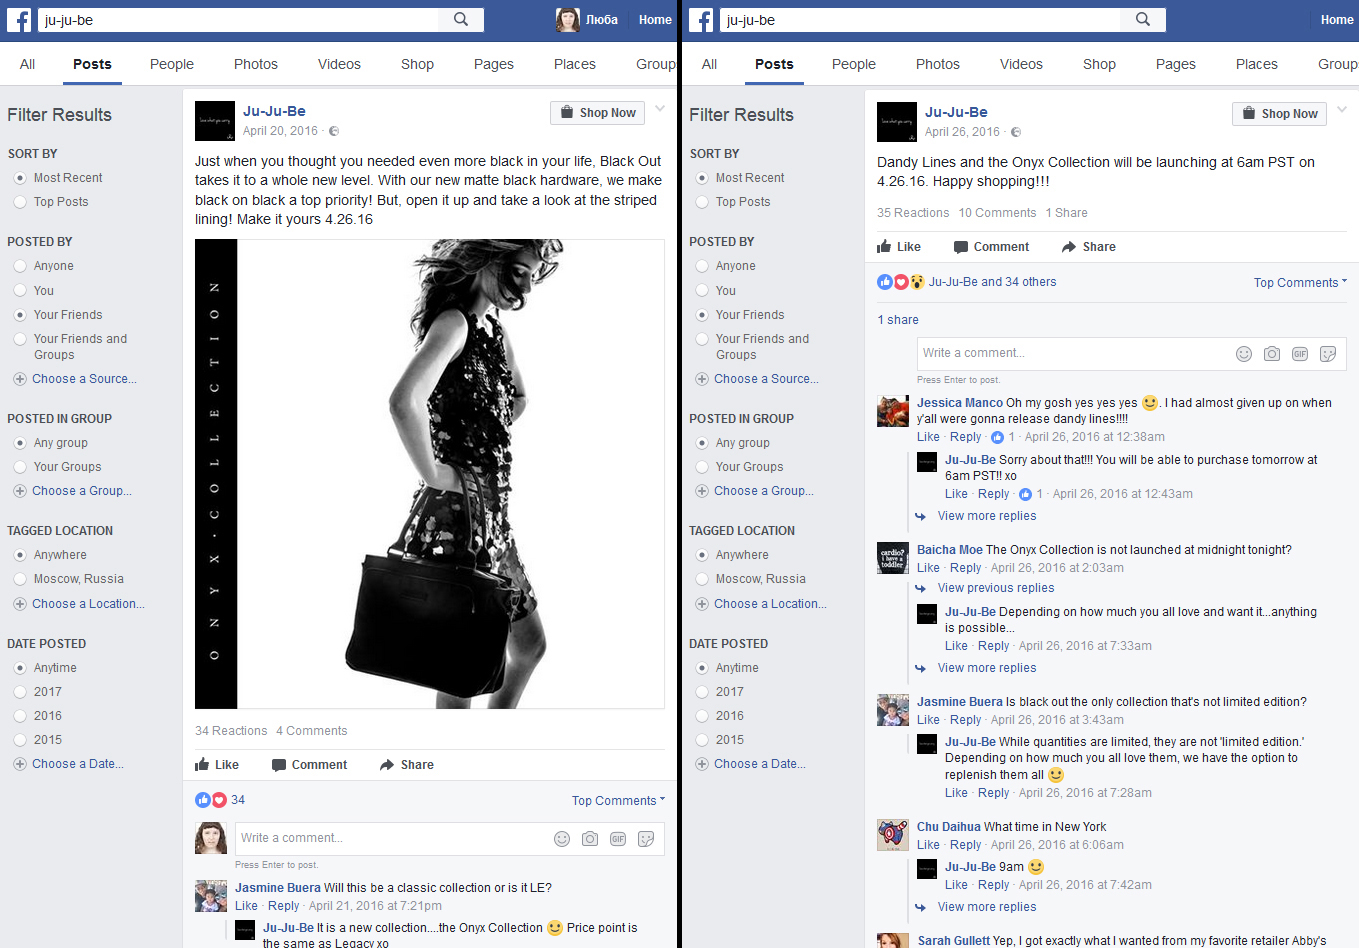Click Like thumbs-up on April 20 post
The image size is (1359, 948).
coord(217,765)
